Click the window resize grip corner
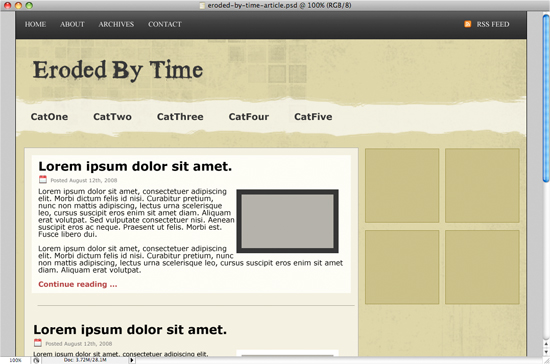Screen dimensions: 550x364 [546, 360]
